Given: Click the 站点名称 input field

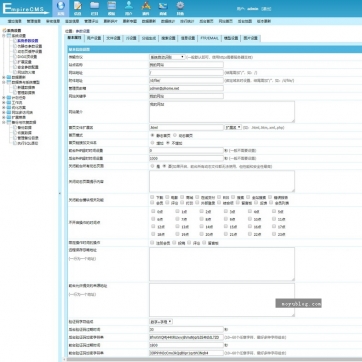Looking at the screenshot, I should [186, 65].
